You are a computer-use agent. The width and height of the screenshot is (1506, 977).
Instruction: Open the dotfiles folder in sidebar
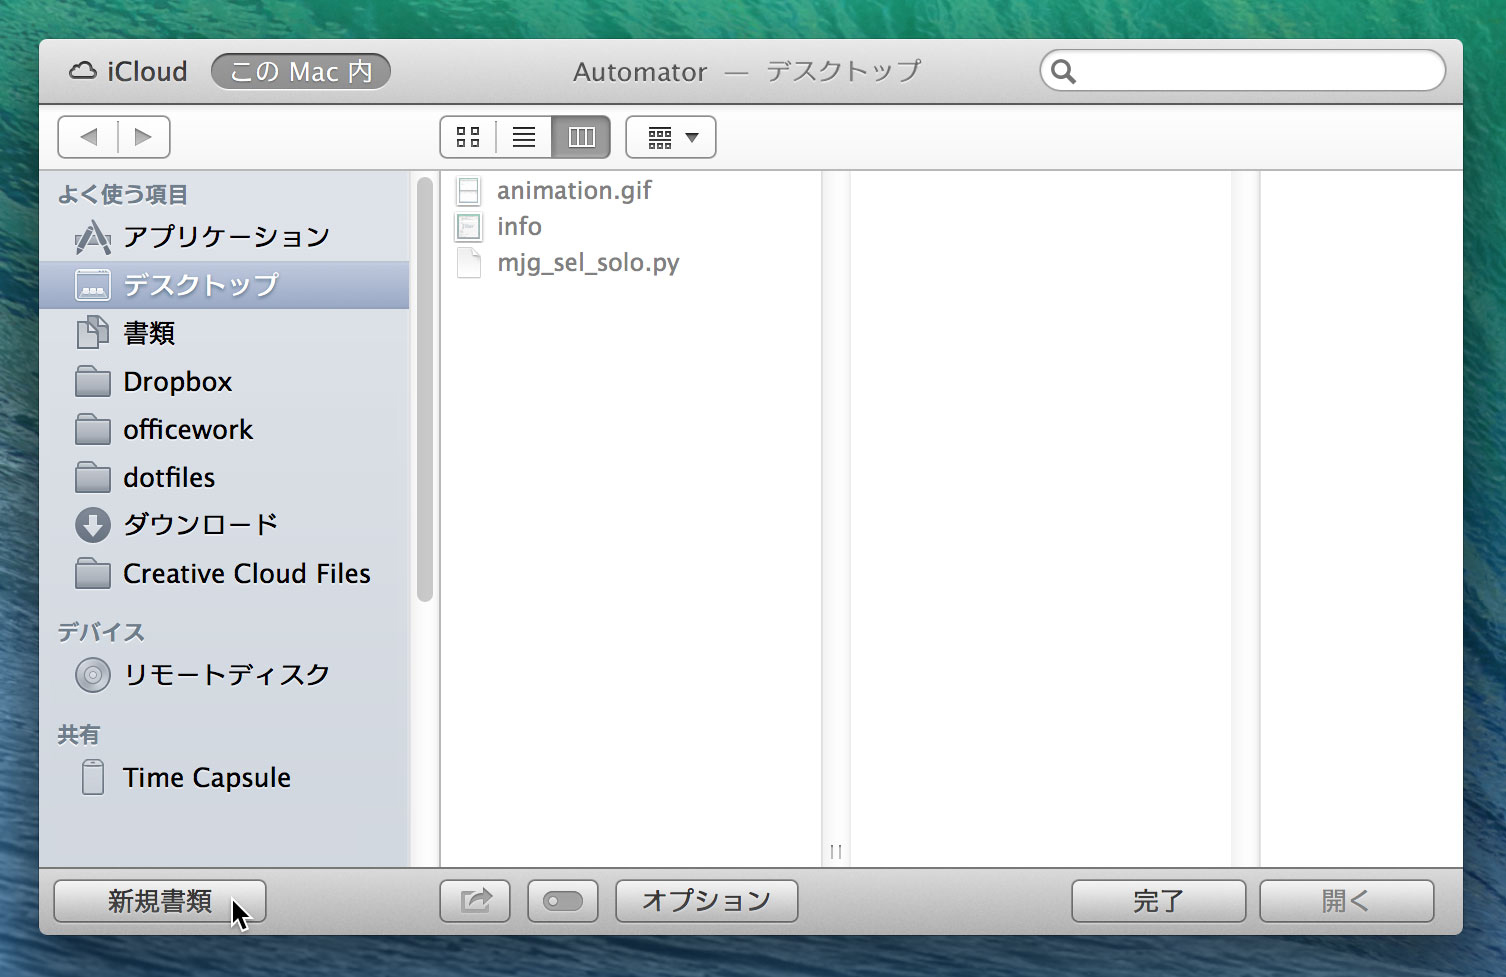pyautogui.click(x=224, y=477)
